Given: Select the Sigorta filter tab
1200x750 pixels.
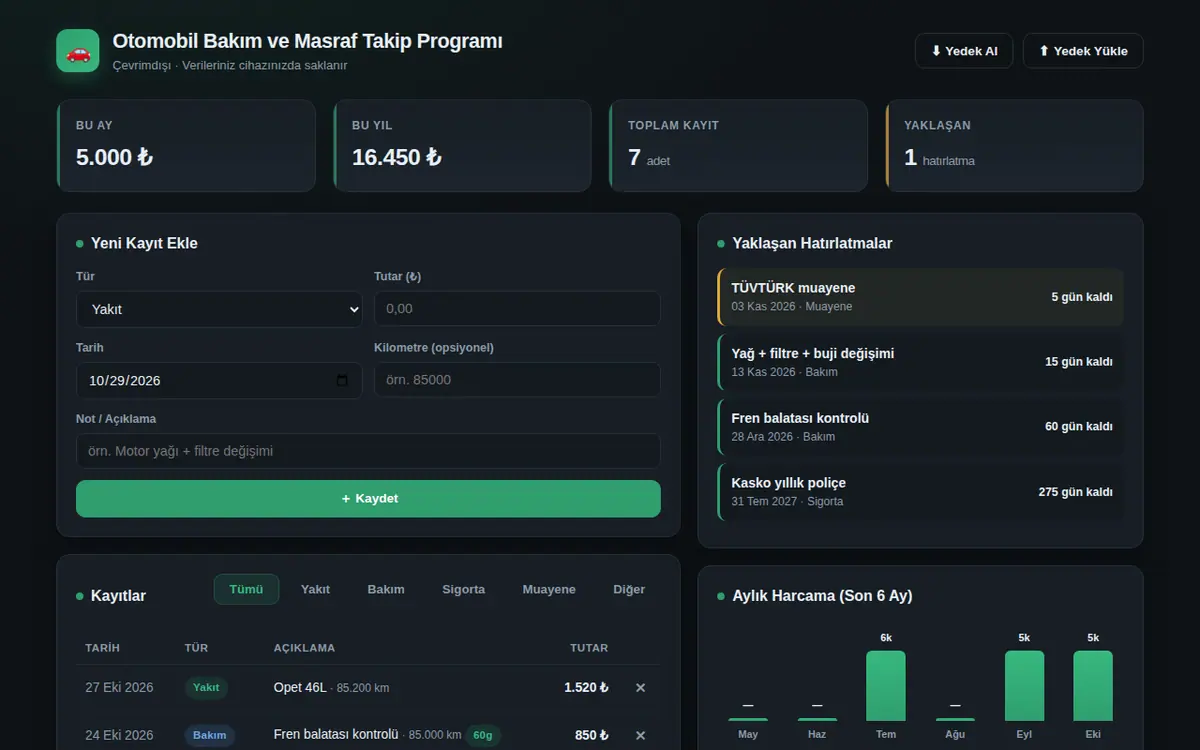Looking at the screenshot, I should pos(464,589).
